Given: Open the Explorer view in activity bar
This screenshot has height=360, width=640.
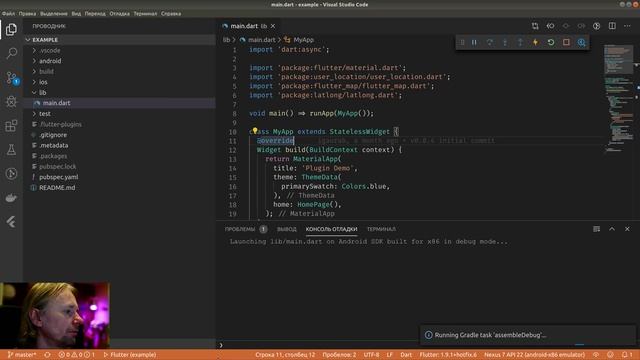Looking at the screenshot, I should [x=11, y=29].
